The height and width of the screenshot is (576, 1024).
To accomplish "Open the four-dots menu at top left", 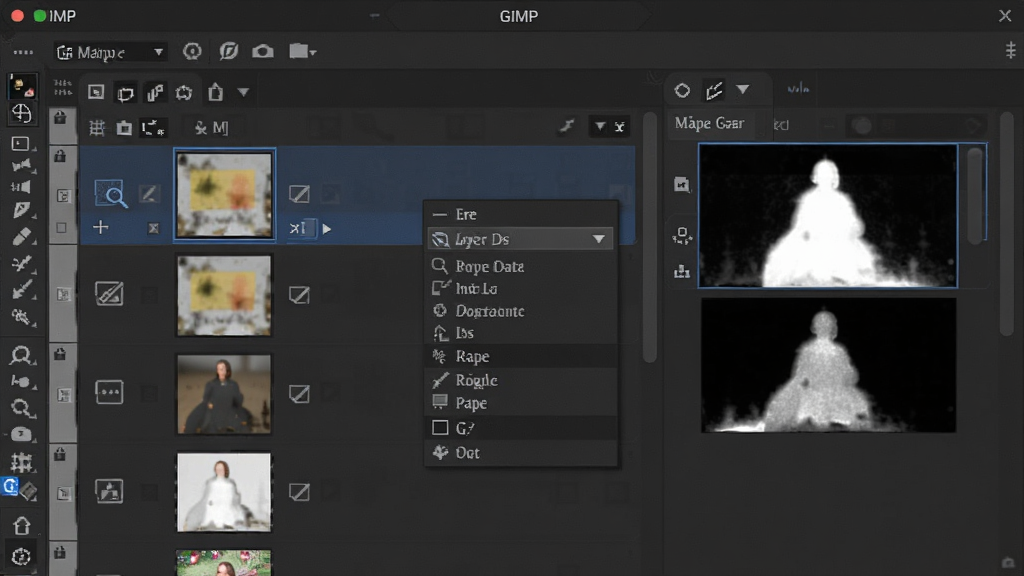I will [x=24, y=52].
